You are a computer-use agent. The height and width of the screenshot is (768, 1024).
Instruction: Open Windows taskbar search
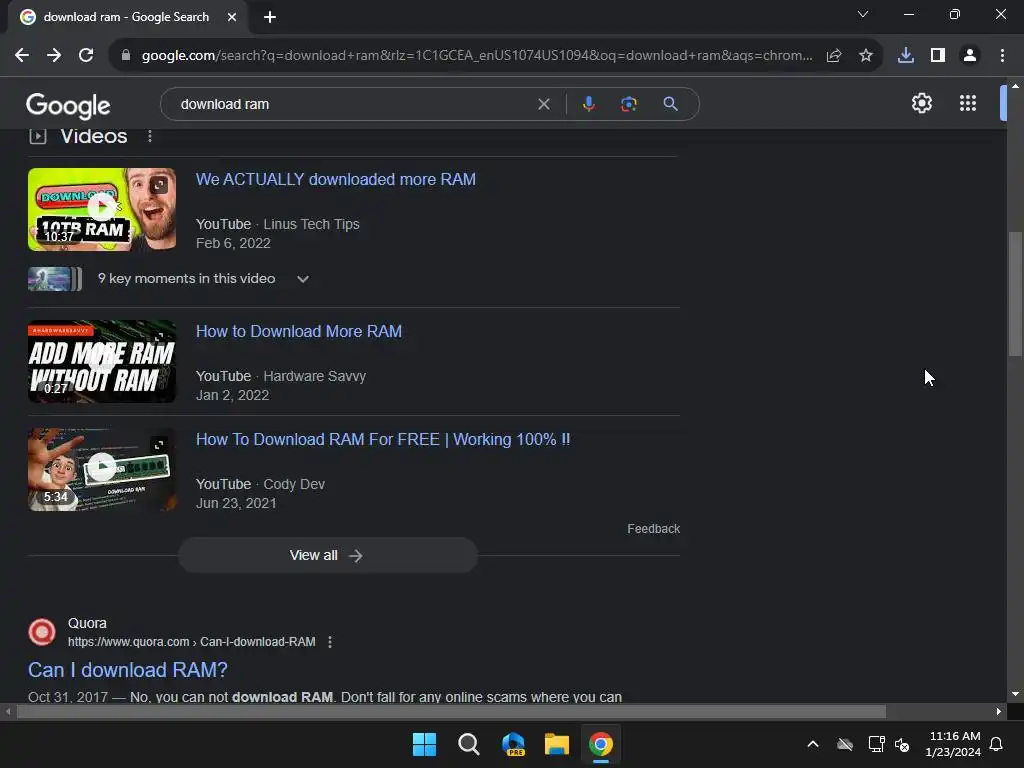(x=469, y=744)
